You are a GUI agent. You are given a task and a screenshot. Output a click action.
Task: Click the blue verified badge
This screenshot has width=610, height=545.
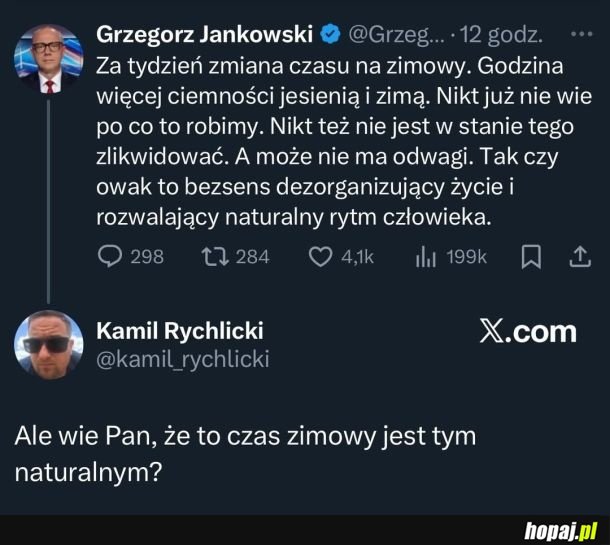coord(330,34)
